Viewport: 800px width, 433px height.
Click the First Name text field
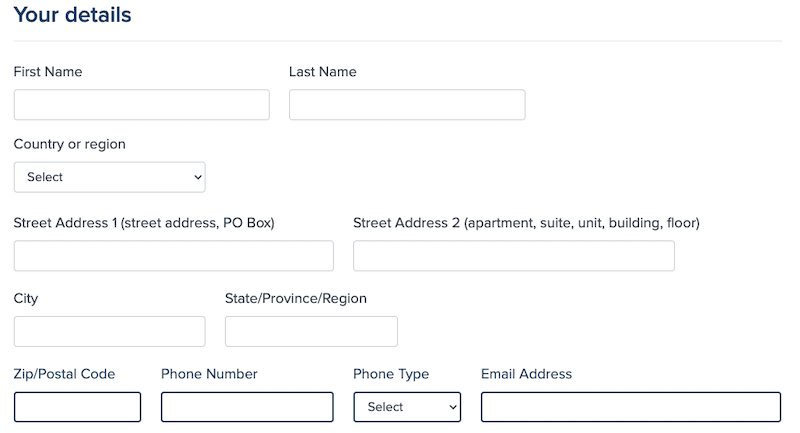click(x=141, y=105)
